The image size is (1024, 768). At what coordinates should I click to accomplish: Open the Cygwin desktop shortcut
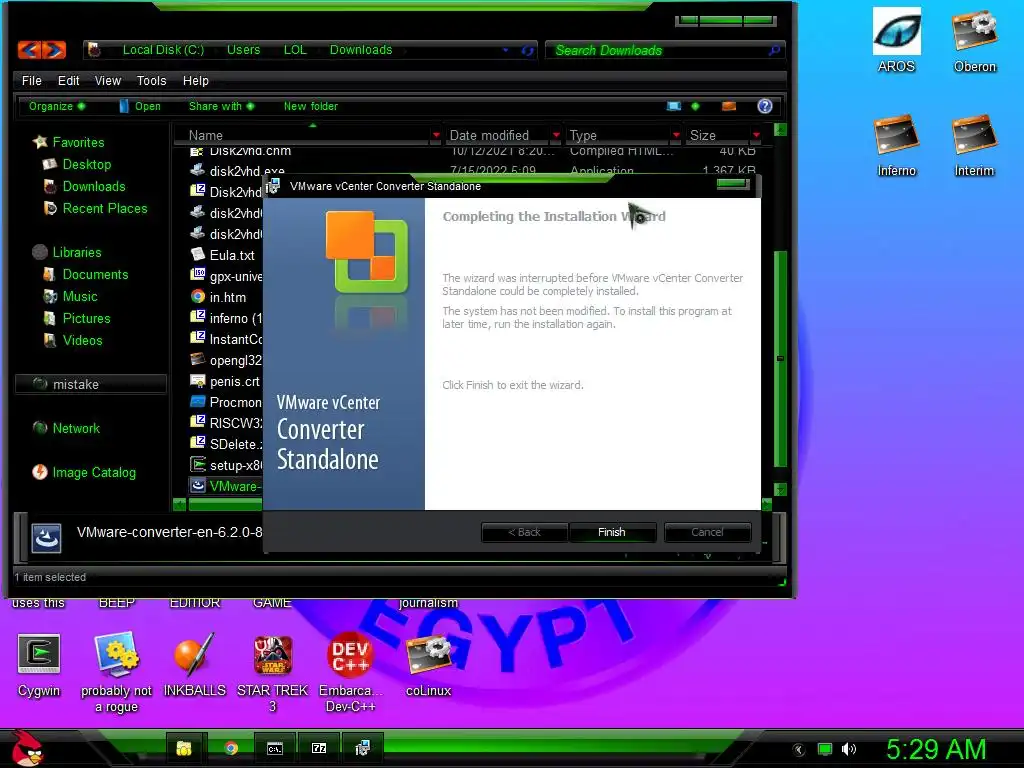pos(39,665)
